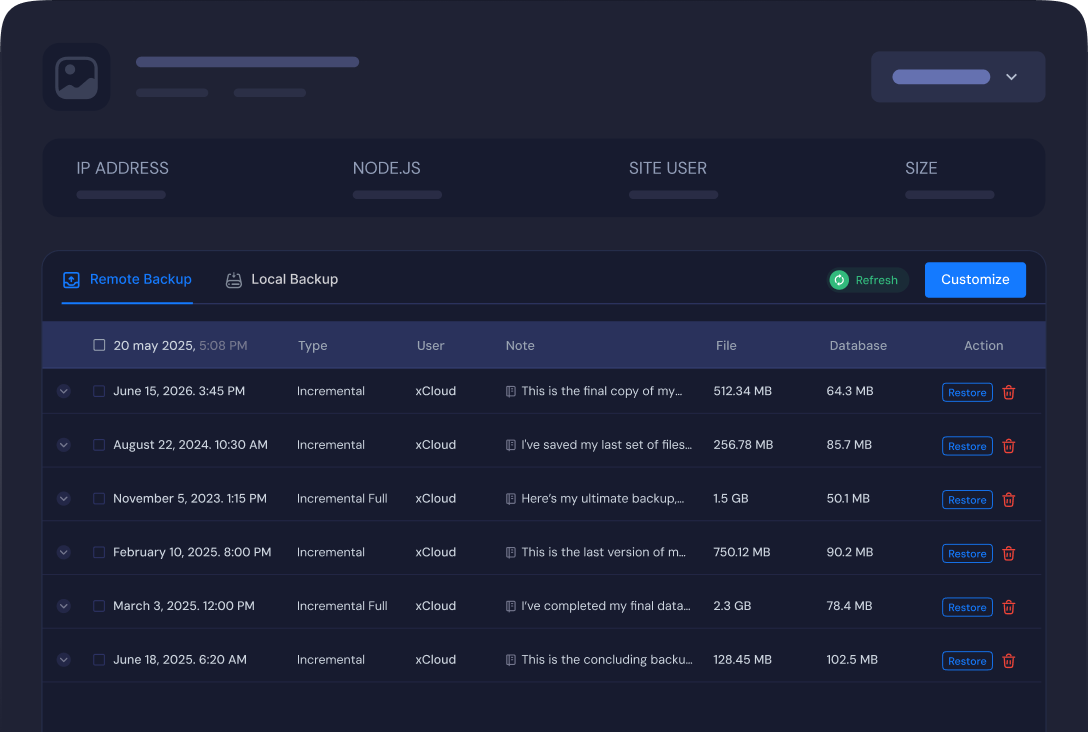Screen dimensions: 1088x732
Task: Expand the August 22, 2024 backup row
Action: (x=64, y=445)
